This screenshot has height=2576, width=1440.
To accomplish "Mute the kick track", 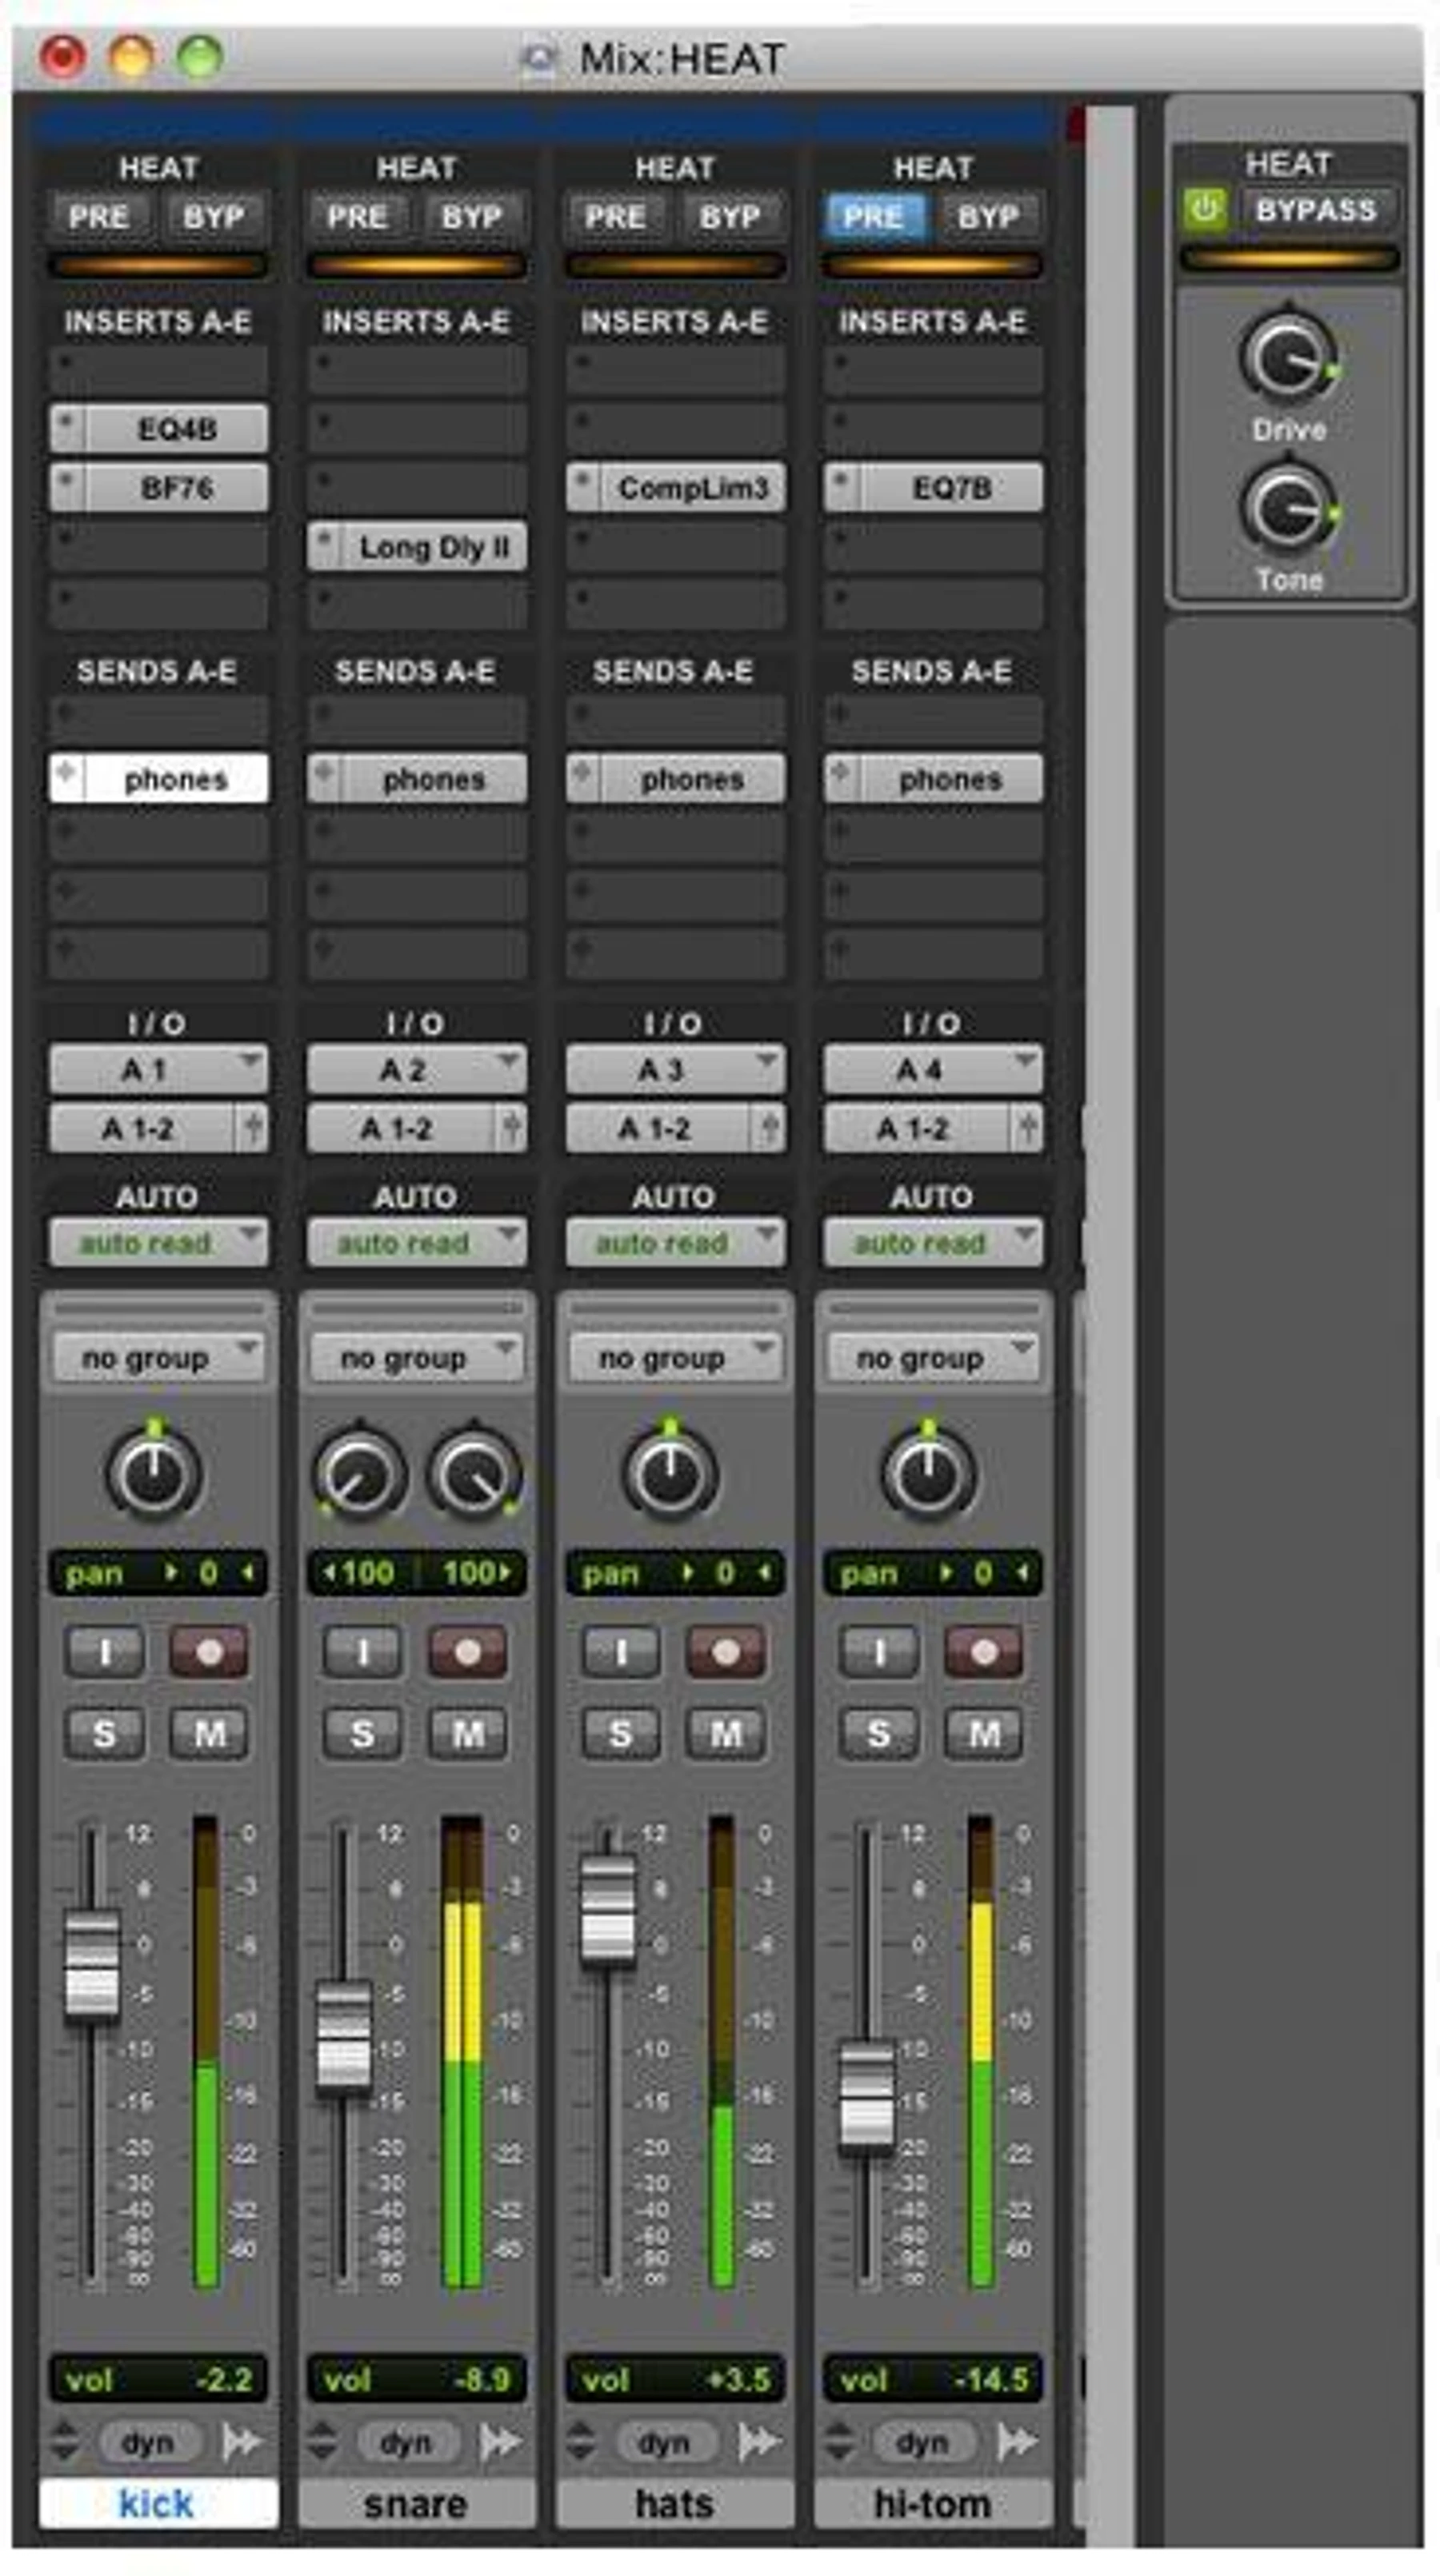I will coord(209,1734).
